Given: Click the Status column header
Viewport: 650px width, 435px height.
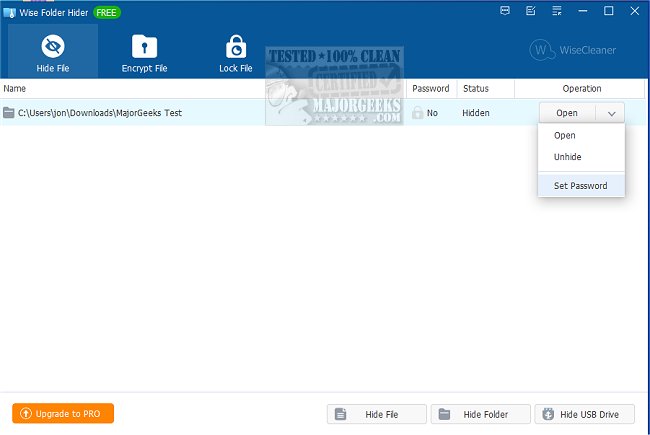Looking at the screenshot, I should (x=485, y=88).
